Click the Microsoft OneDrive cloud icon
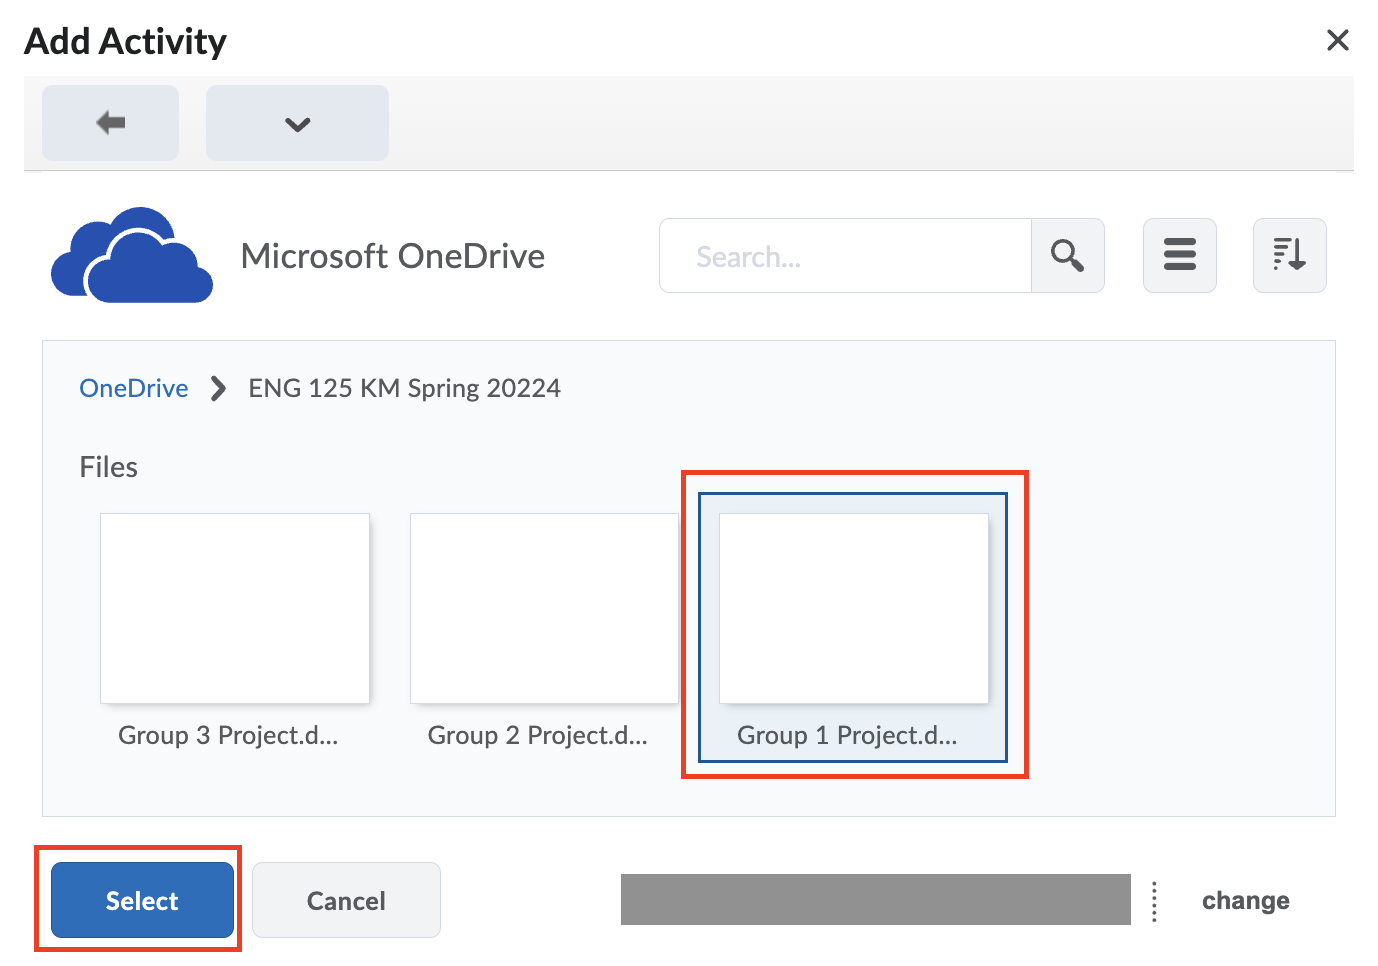Screen dimensions: 1378x966 click(130, 255)
